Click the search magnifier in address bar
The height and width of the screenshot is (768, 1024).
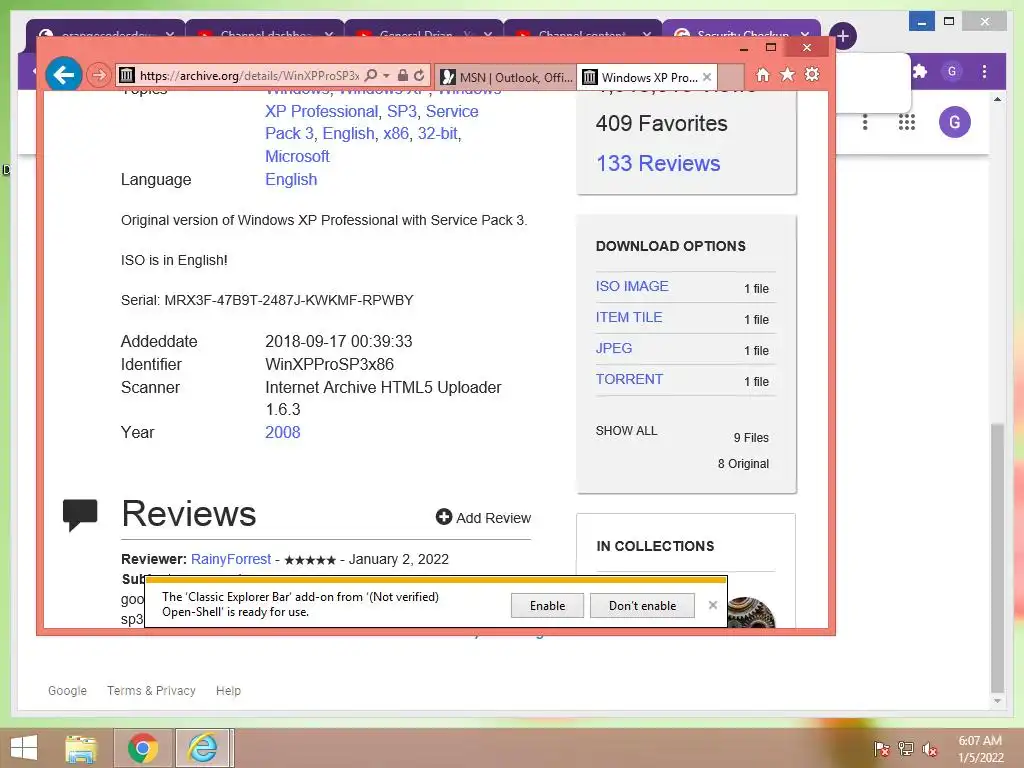(371, 75)
